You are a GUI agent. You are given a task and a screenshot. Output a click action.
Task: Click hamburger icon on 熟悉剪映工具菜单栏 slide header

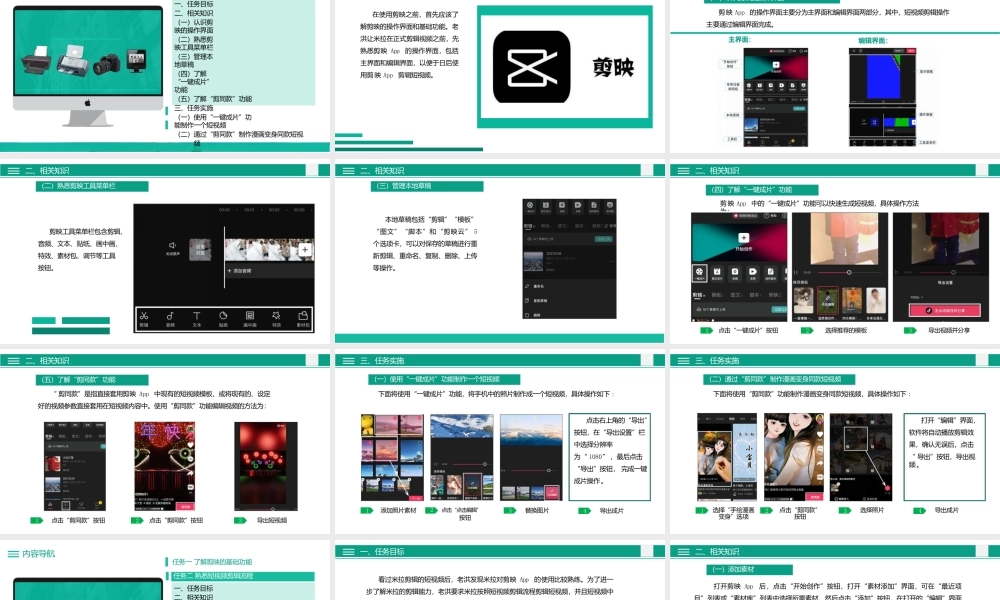tap(13, 171)
